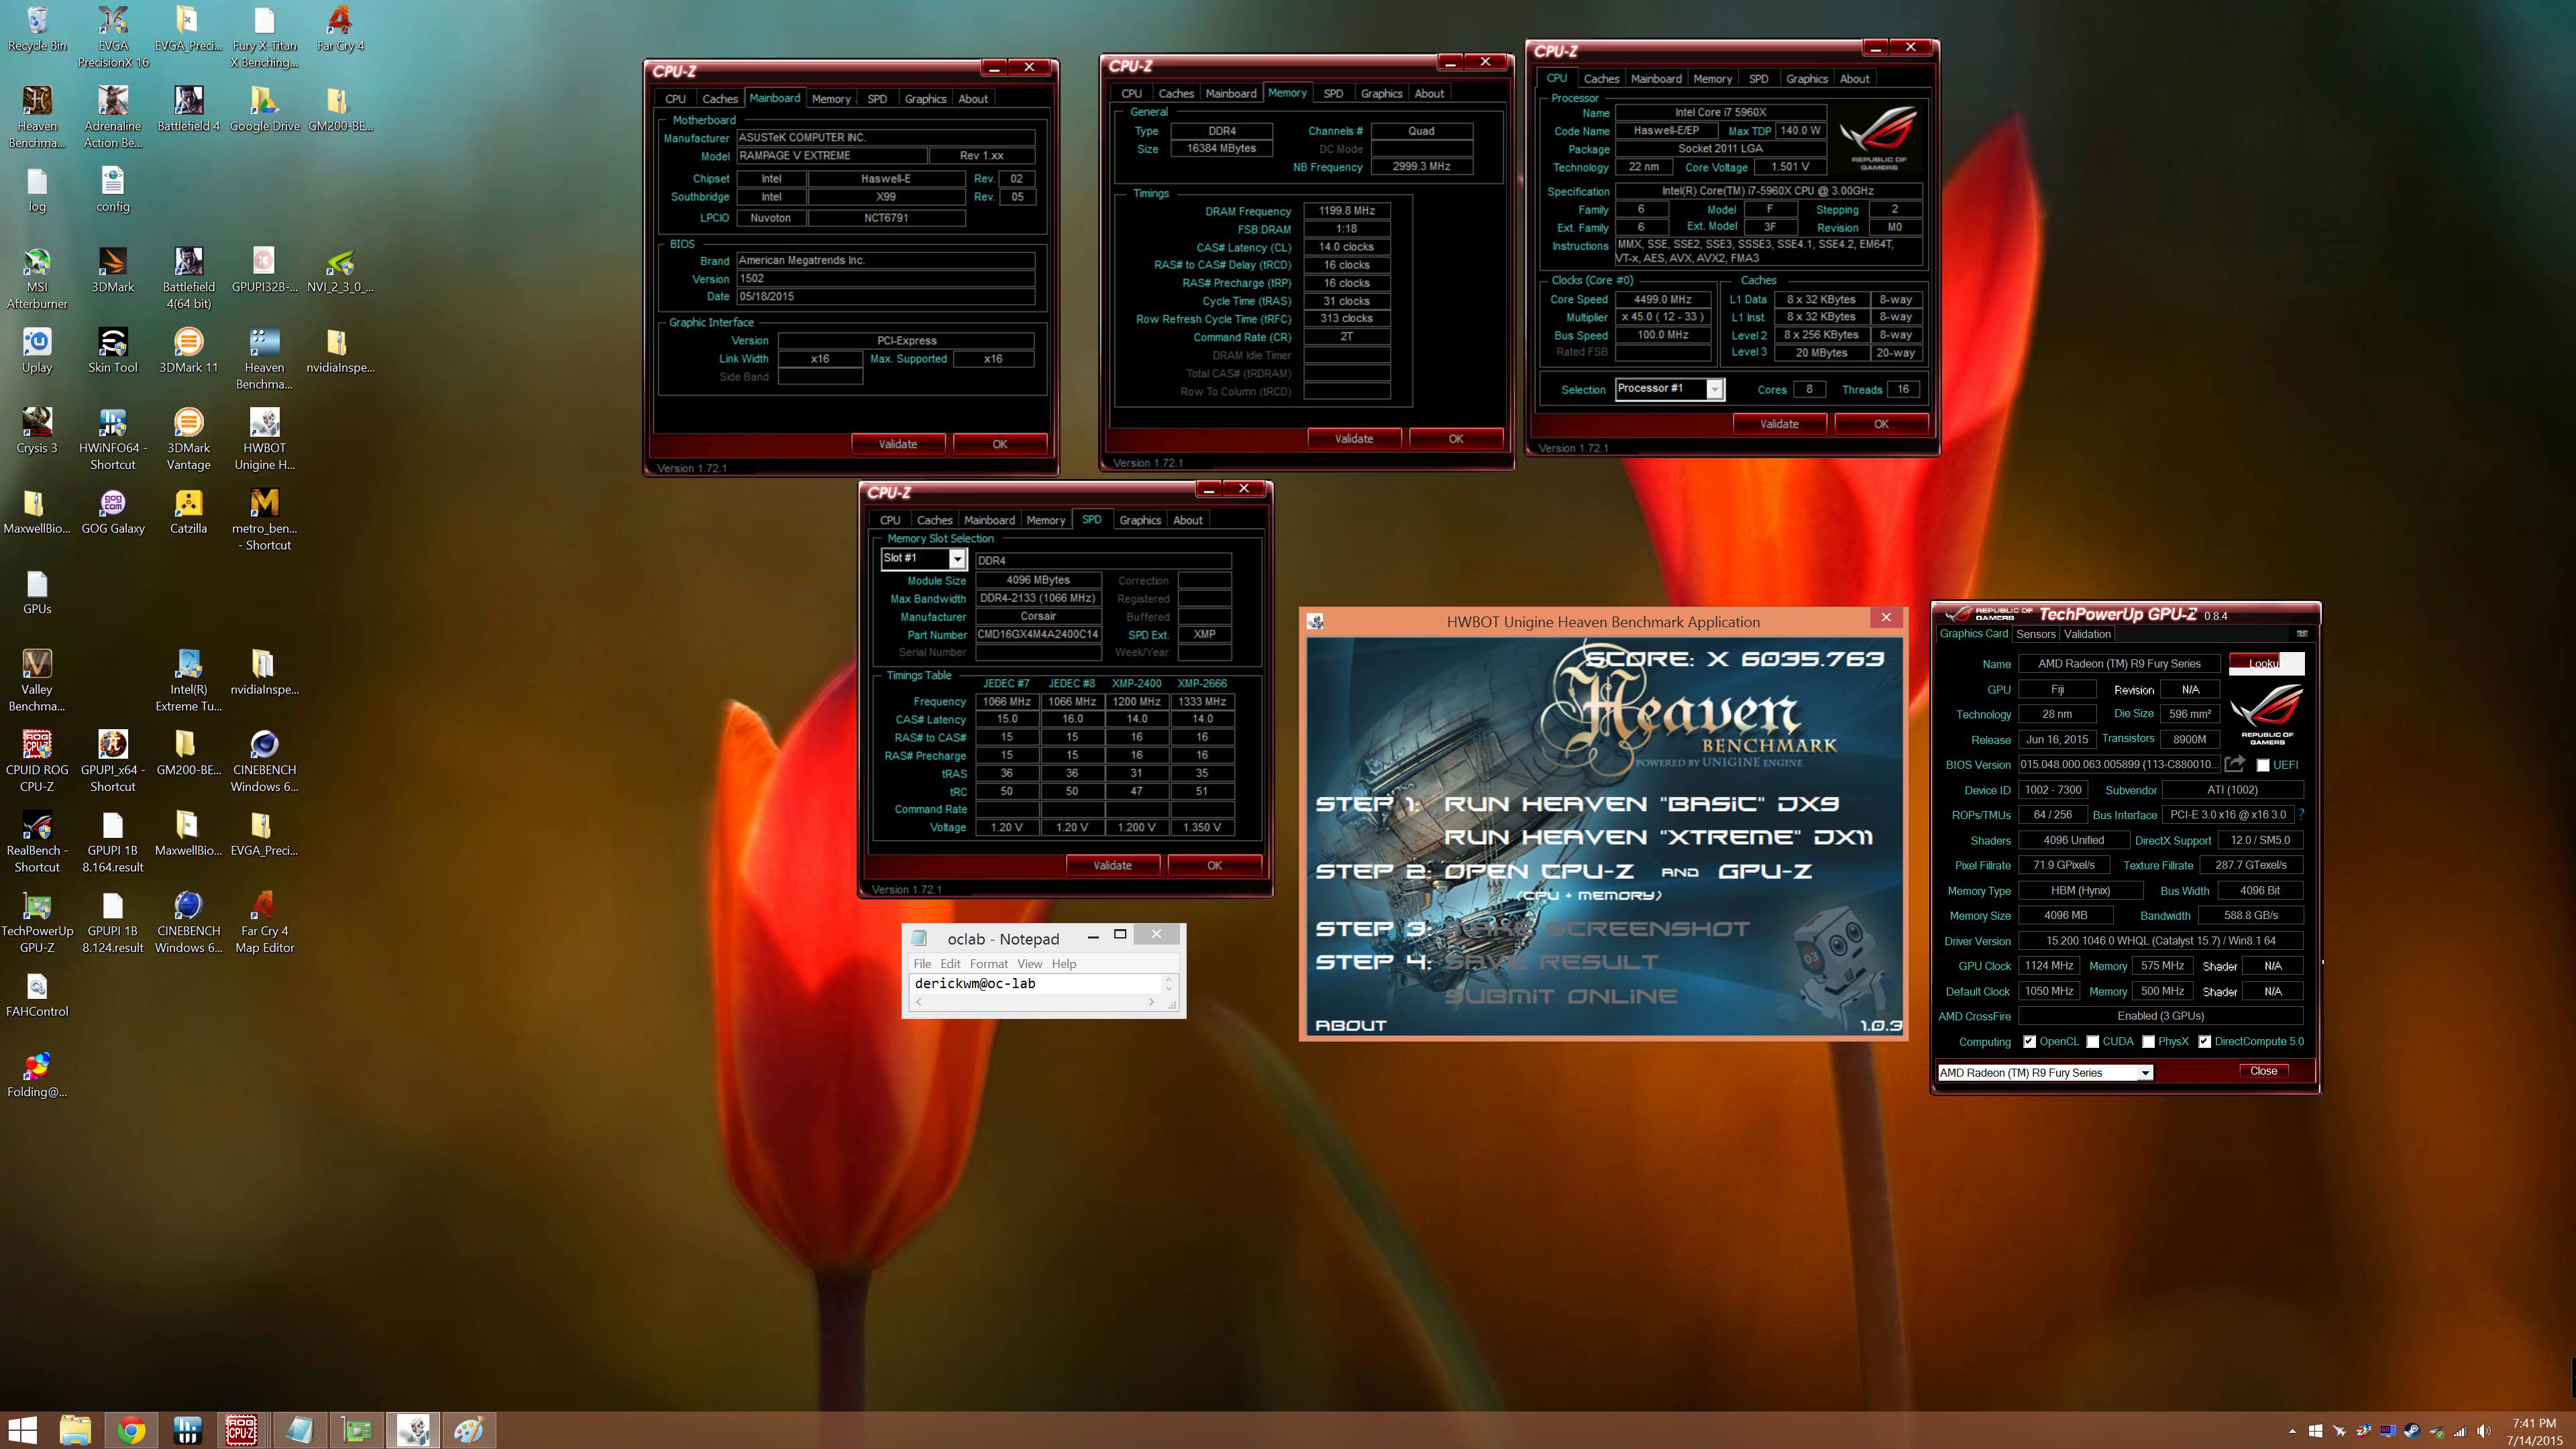Open the FAHControl desktop icon

[x=37, y=995]
